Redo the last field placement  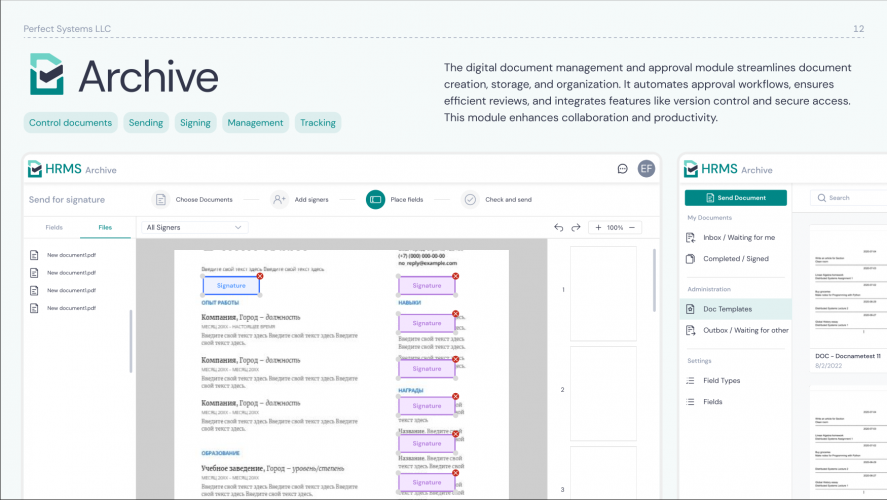(576, 227)
